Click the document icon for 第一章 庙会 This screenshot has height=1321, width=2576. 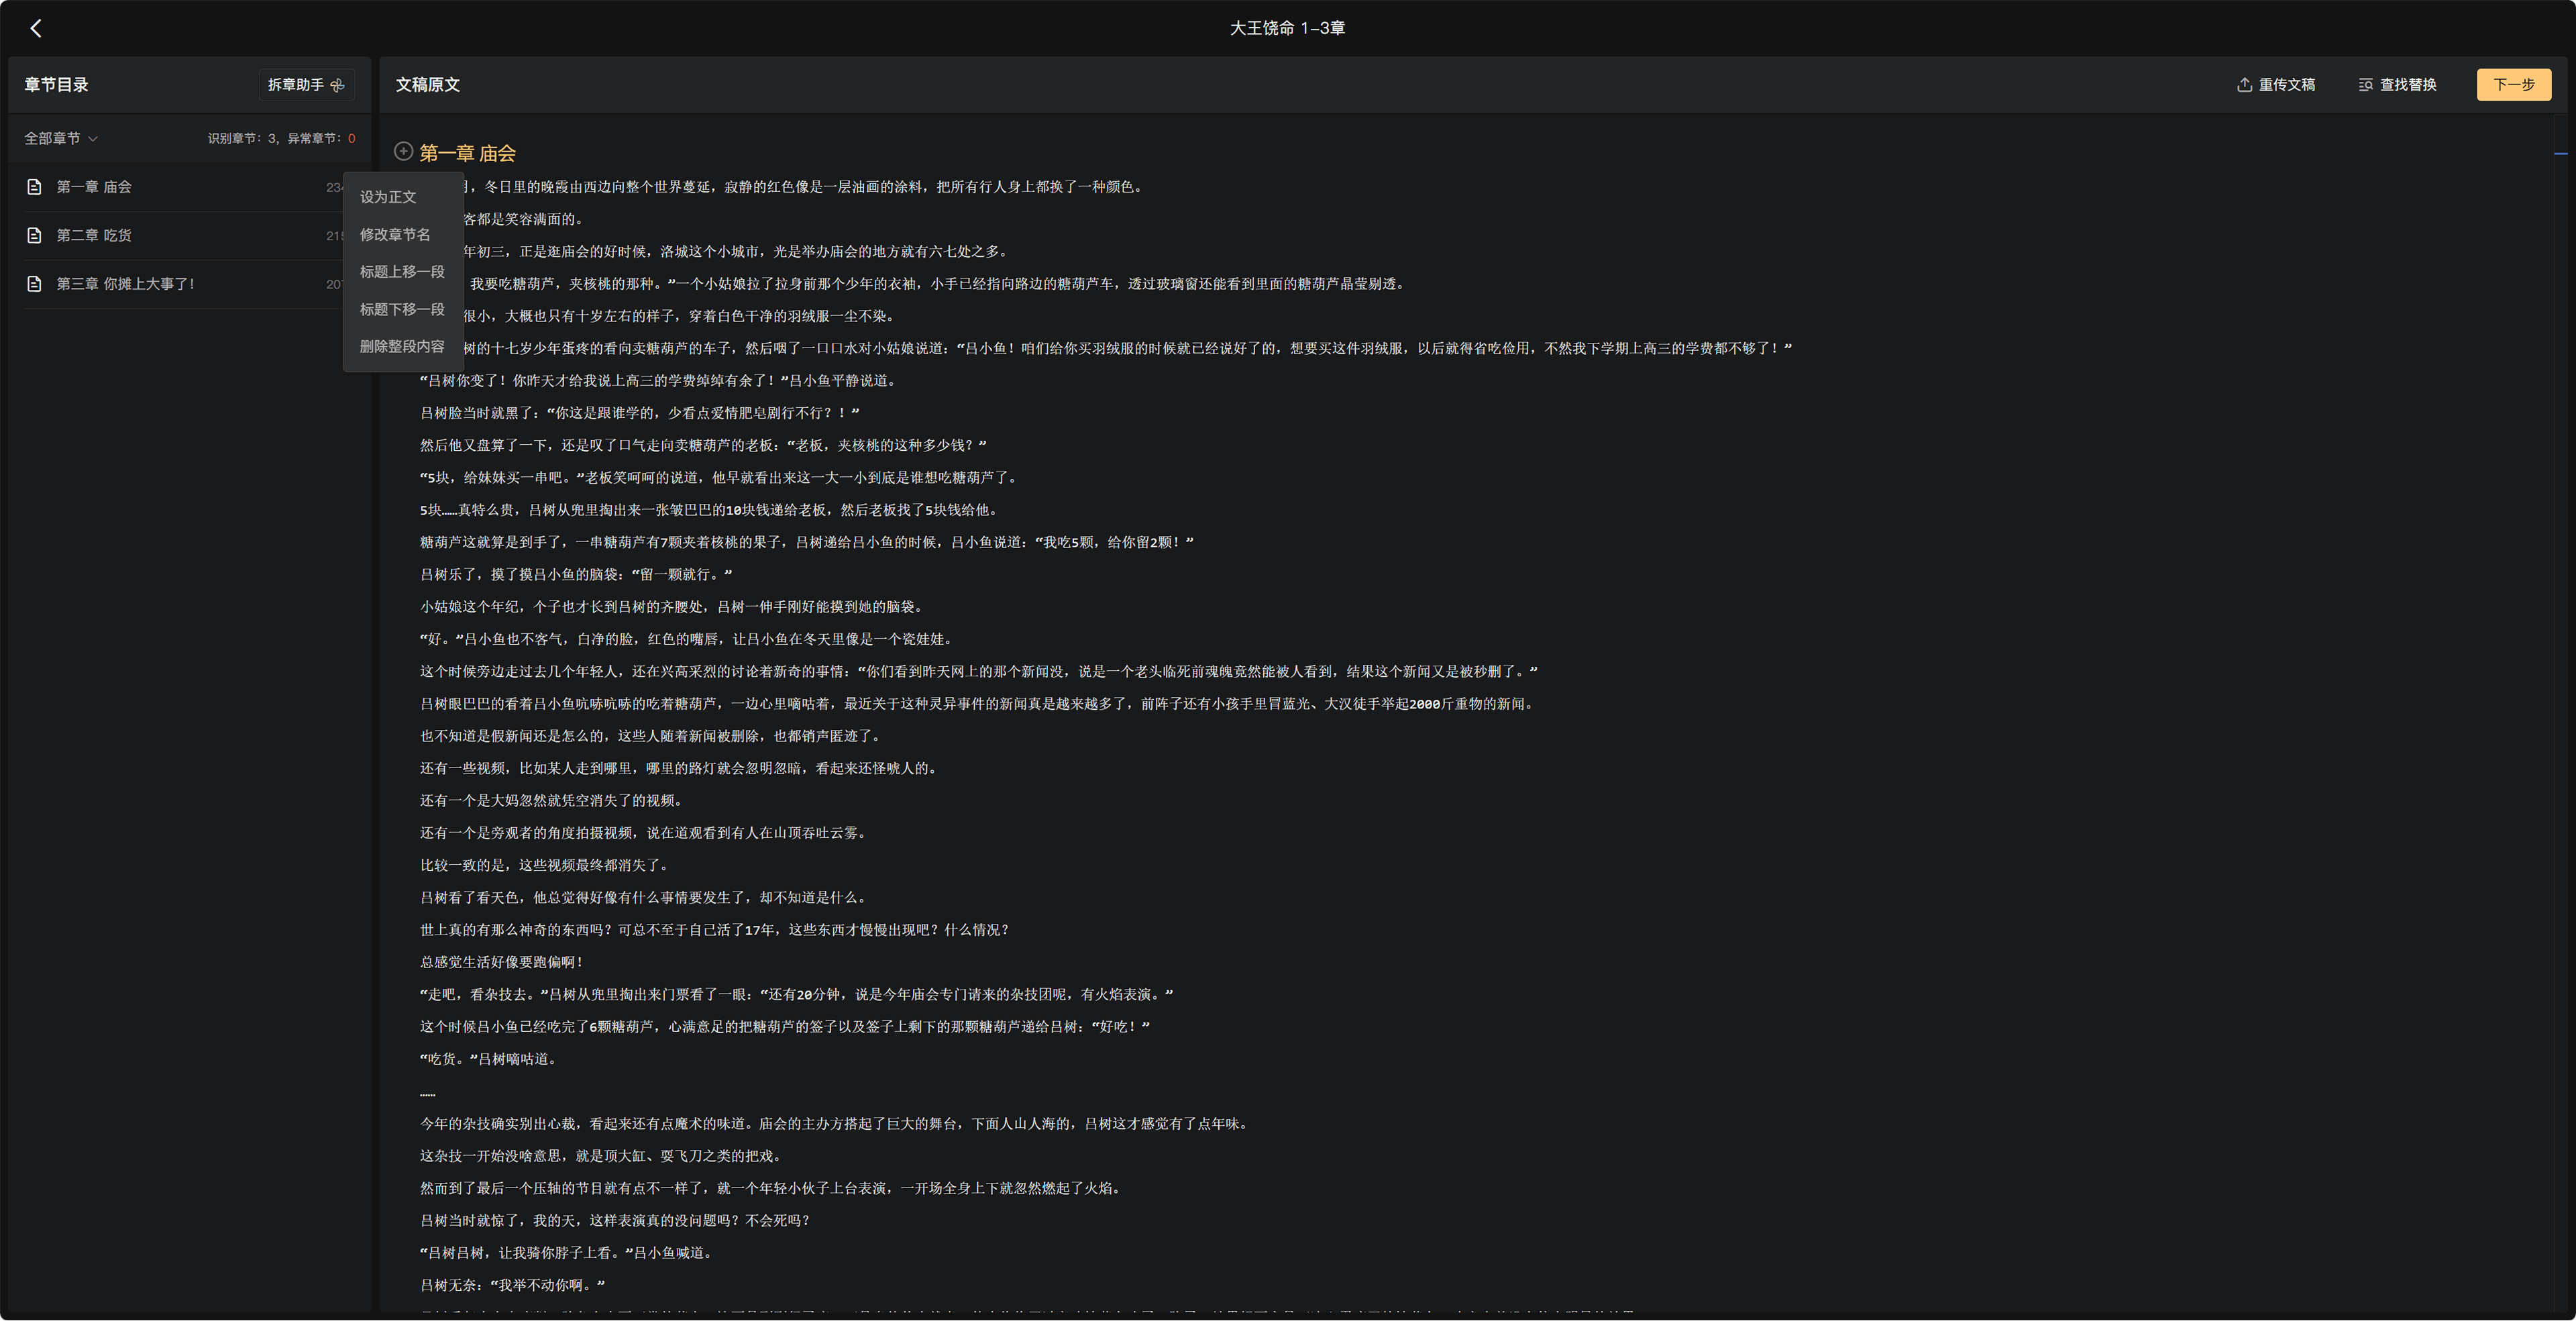tap(34, 187)
